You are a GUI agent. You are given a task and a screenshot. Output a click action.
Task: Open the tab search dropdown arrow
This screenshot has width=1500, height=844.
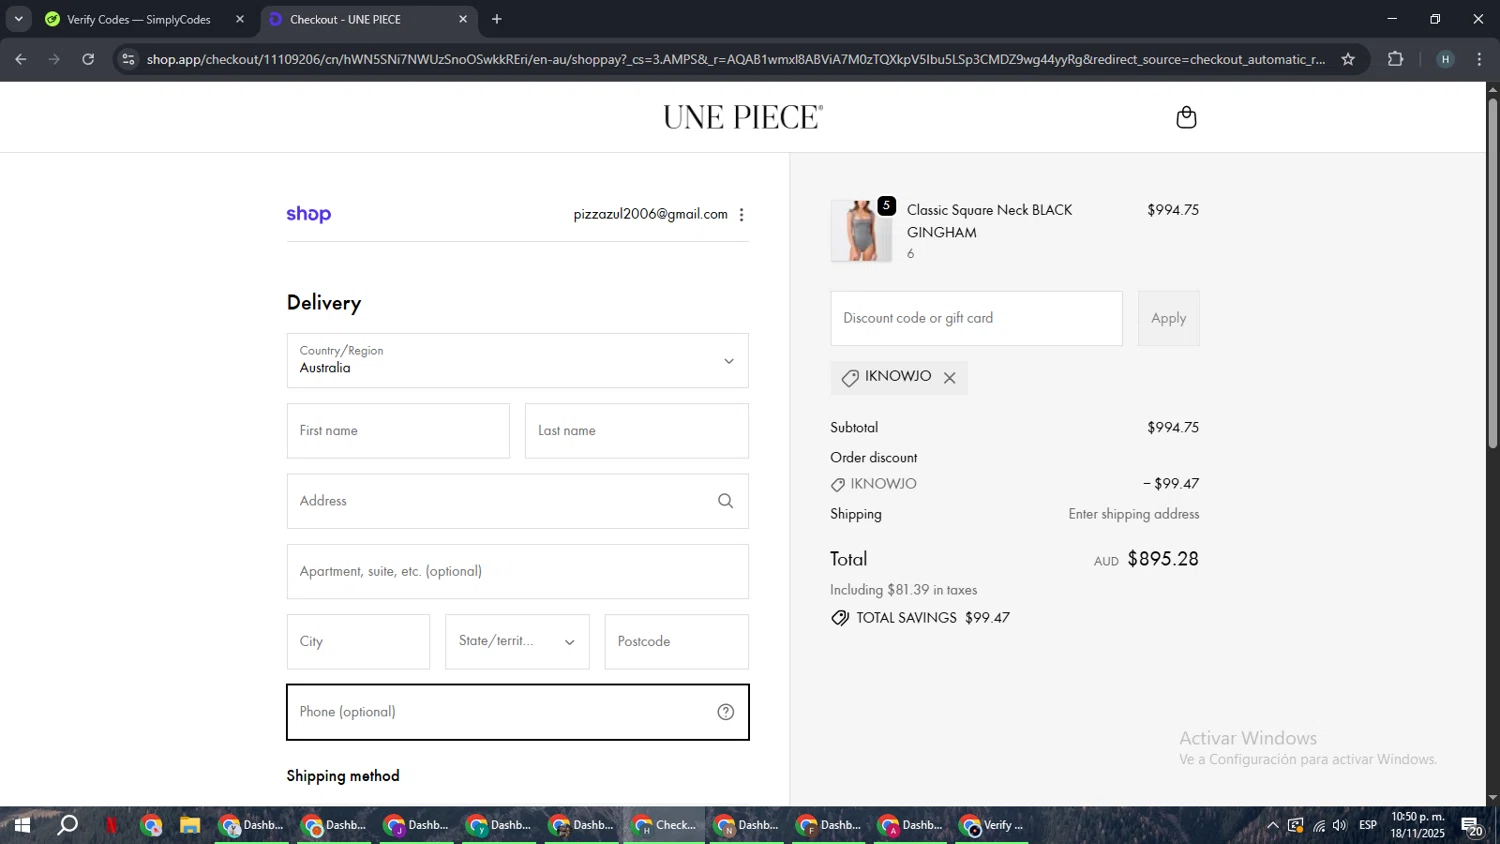(x=18, y=19)
